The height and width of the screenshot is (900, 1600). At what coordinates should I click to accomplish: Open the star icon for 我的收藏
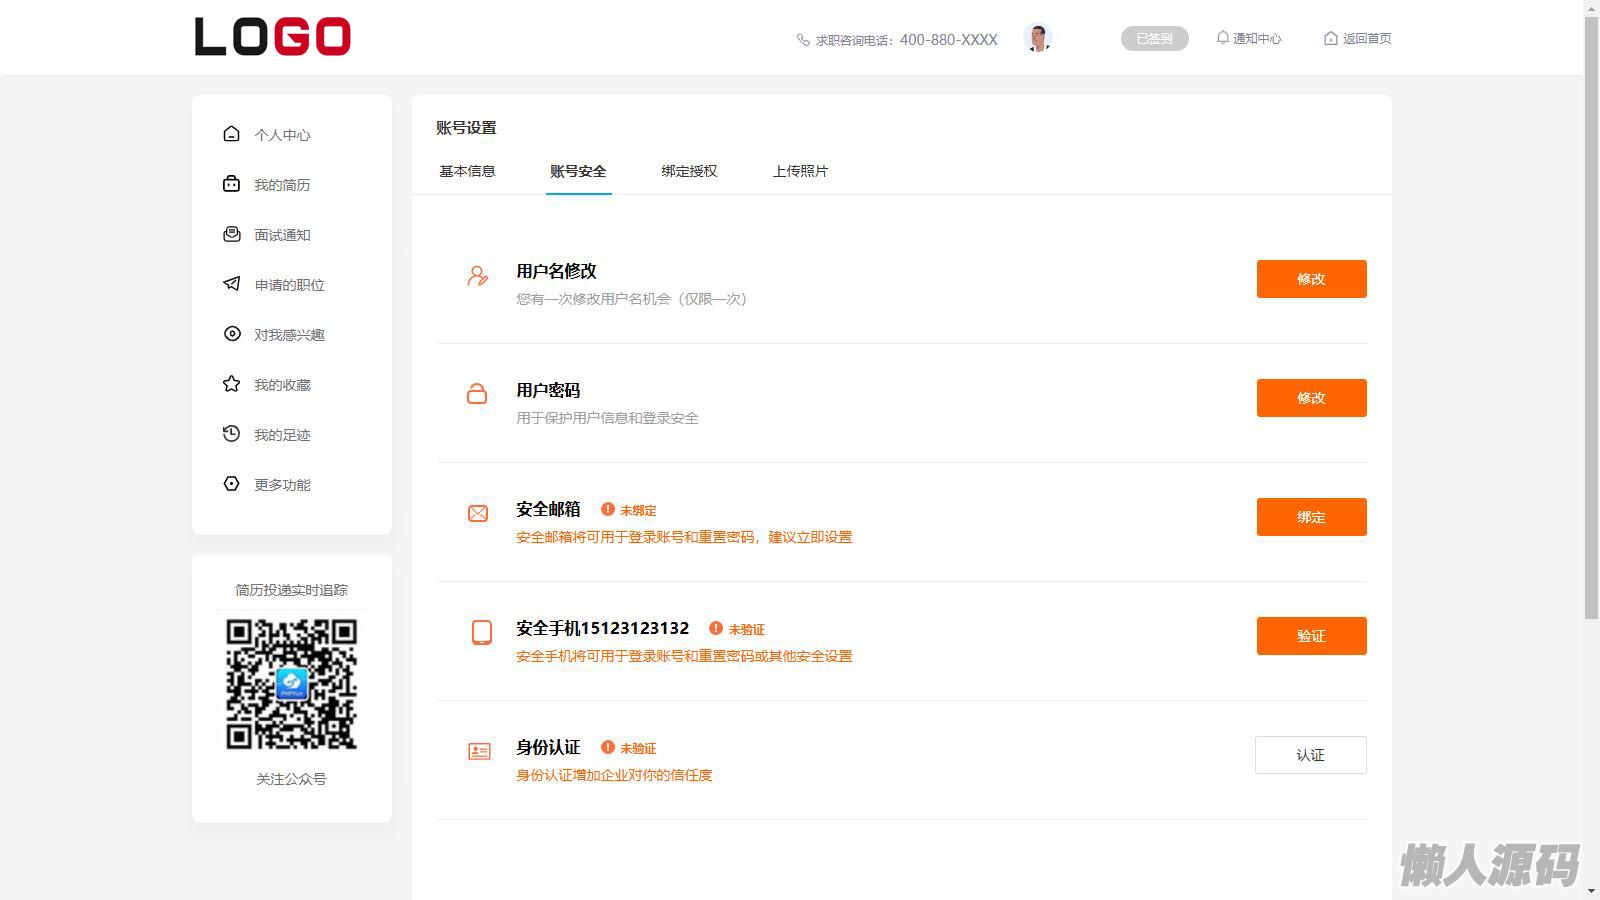click(231, 384)
